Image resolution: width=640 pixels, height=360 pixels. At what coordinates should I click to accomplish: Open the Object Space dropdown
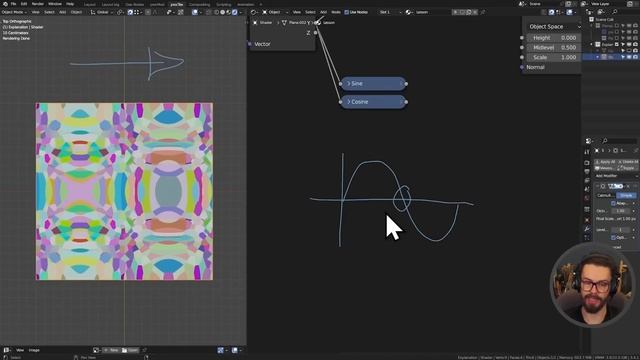coord(554,27)
